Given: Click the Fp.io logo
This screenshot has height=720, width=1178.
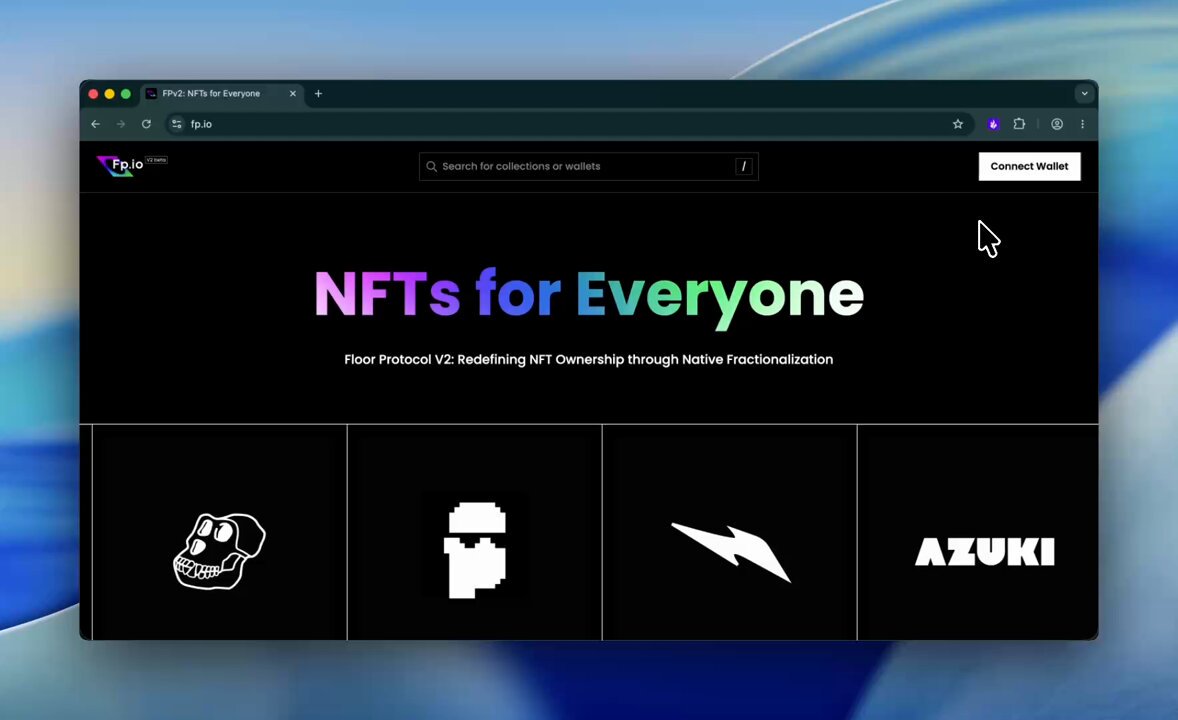Looking at the screenshot, I should [120, 165].
